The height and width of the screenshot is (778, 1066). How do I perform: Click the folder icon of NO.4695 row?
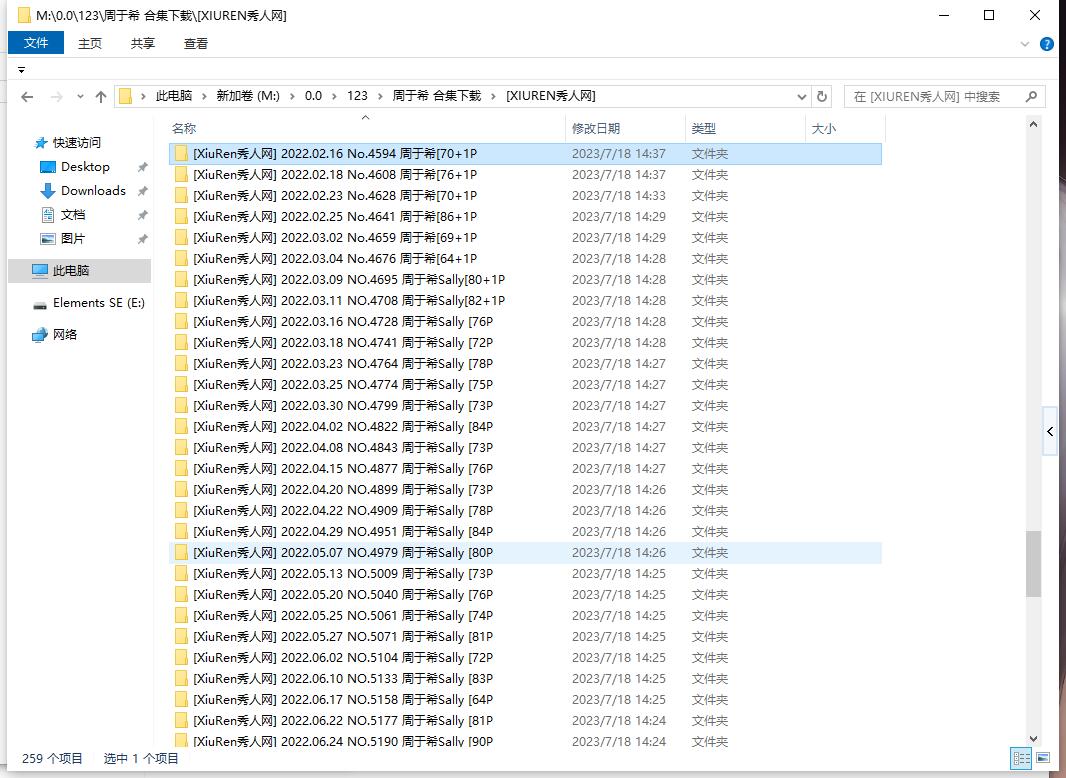181,280
